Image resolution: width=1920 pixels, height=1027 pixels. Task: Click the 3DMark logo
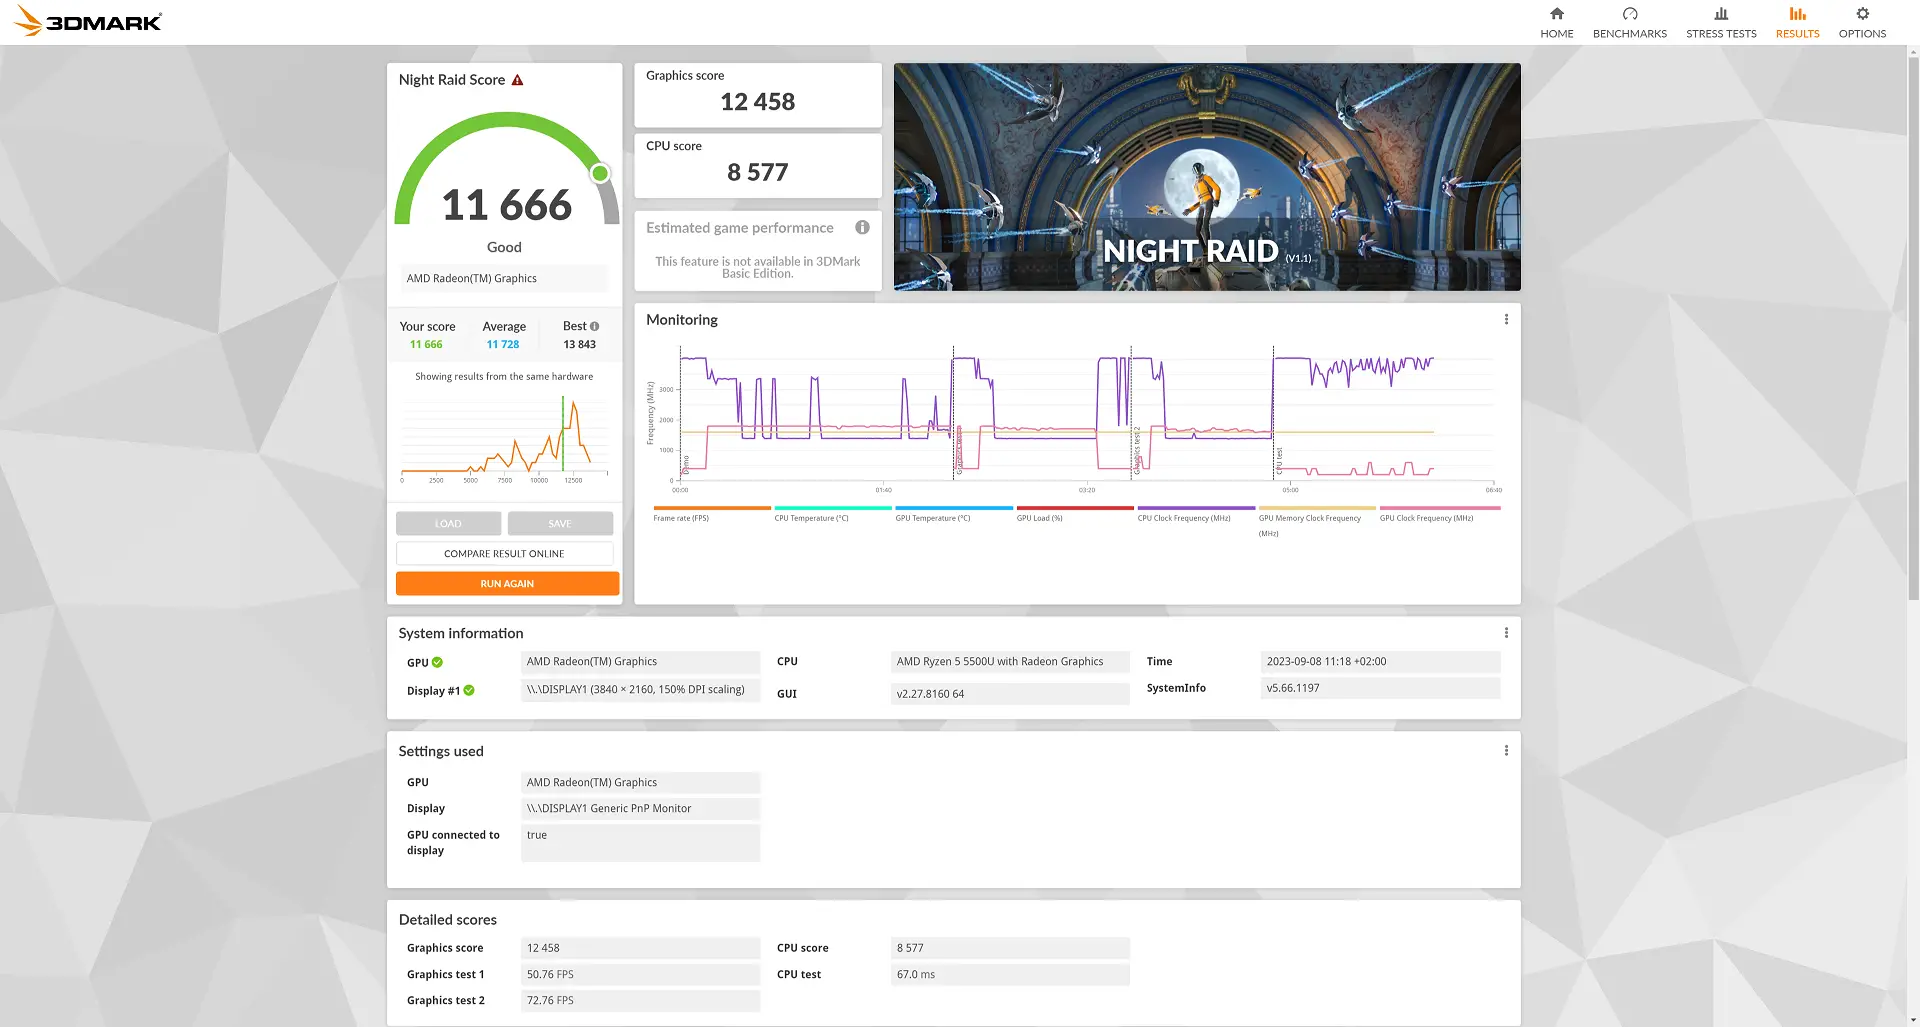pyautogui.click(x=88, y=21)
